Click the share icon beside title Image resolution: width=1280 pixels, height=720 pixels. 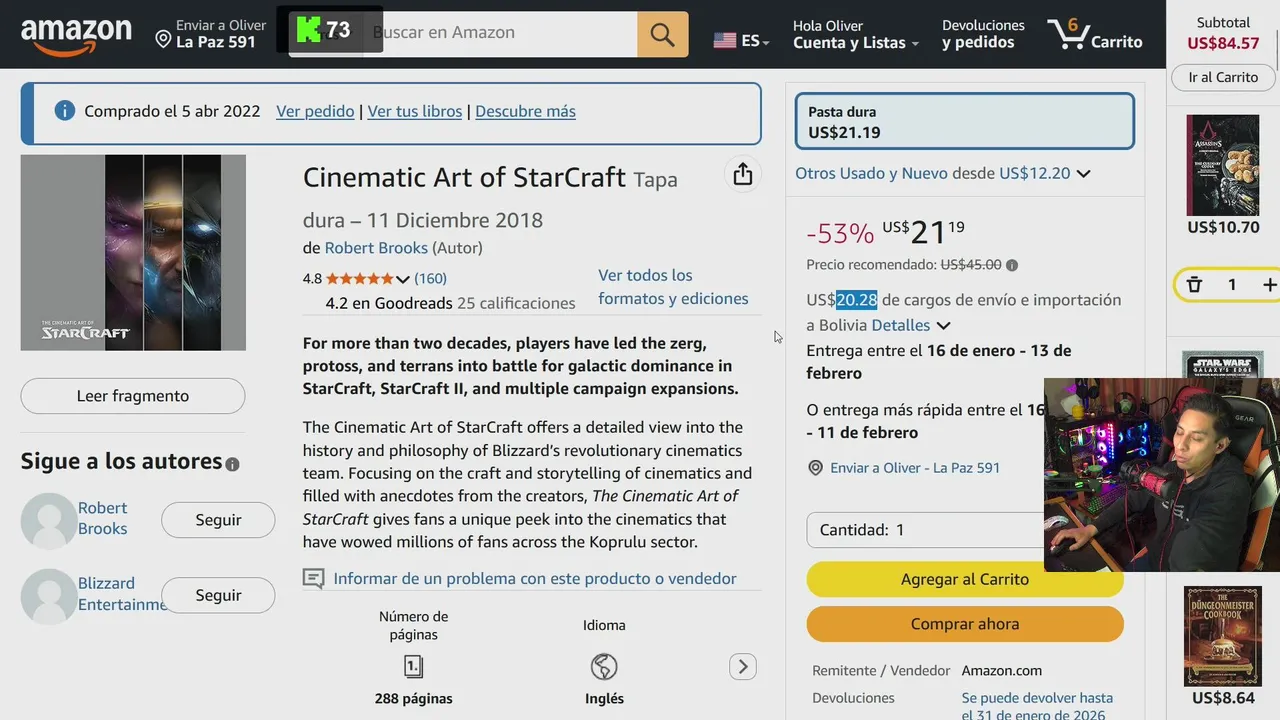tap(742, 175)
